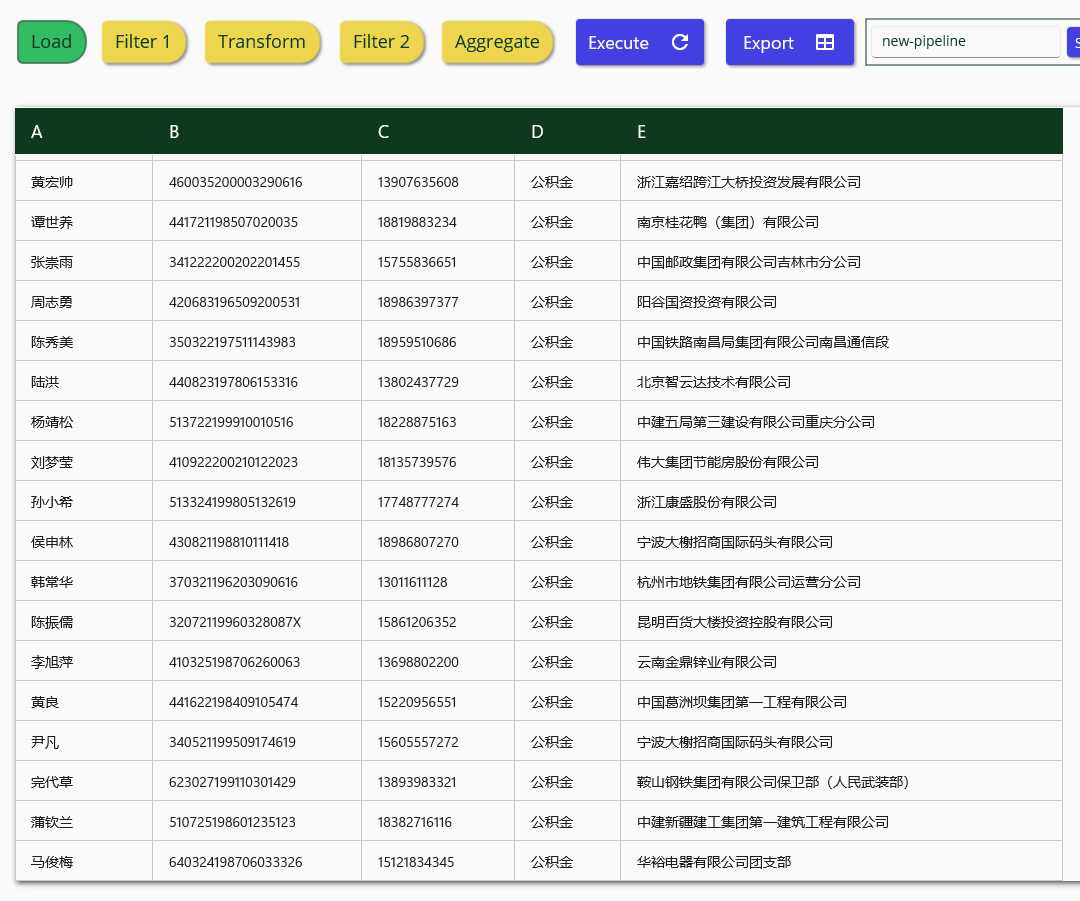Select cell with name 韩常华
This screenshot has height=901, width=1080.
pyautogui.click(x=84, y=581)
